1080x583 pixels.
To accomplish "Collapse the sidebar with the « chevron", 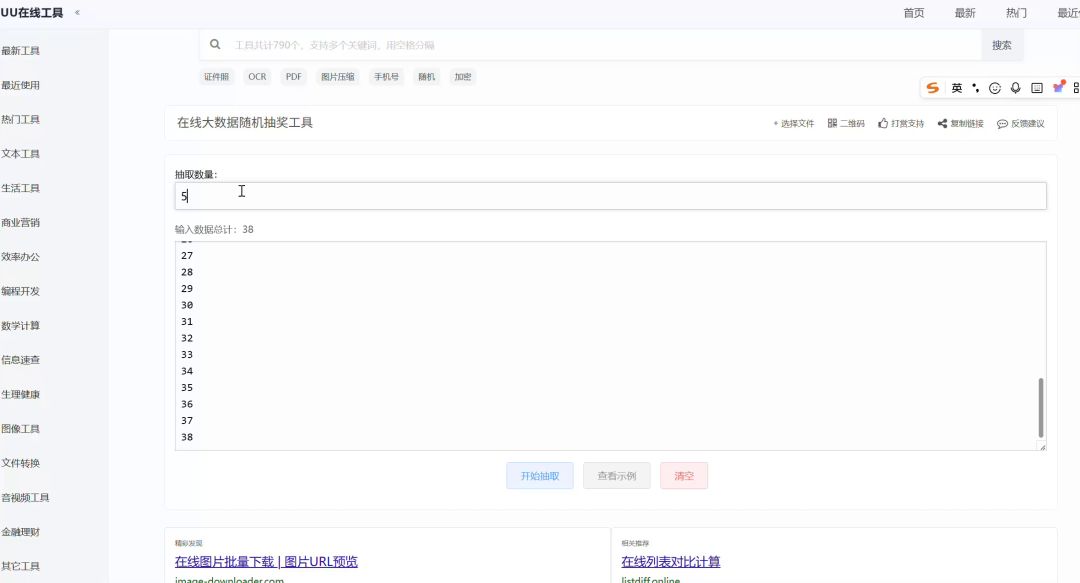I will [78, 13].
